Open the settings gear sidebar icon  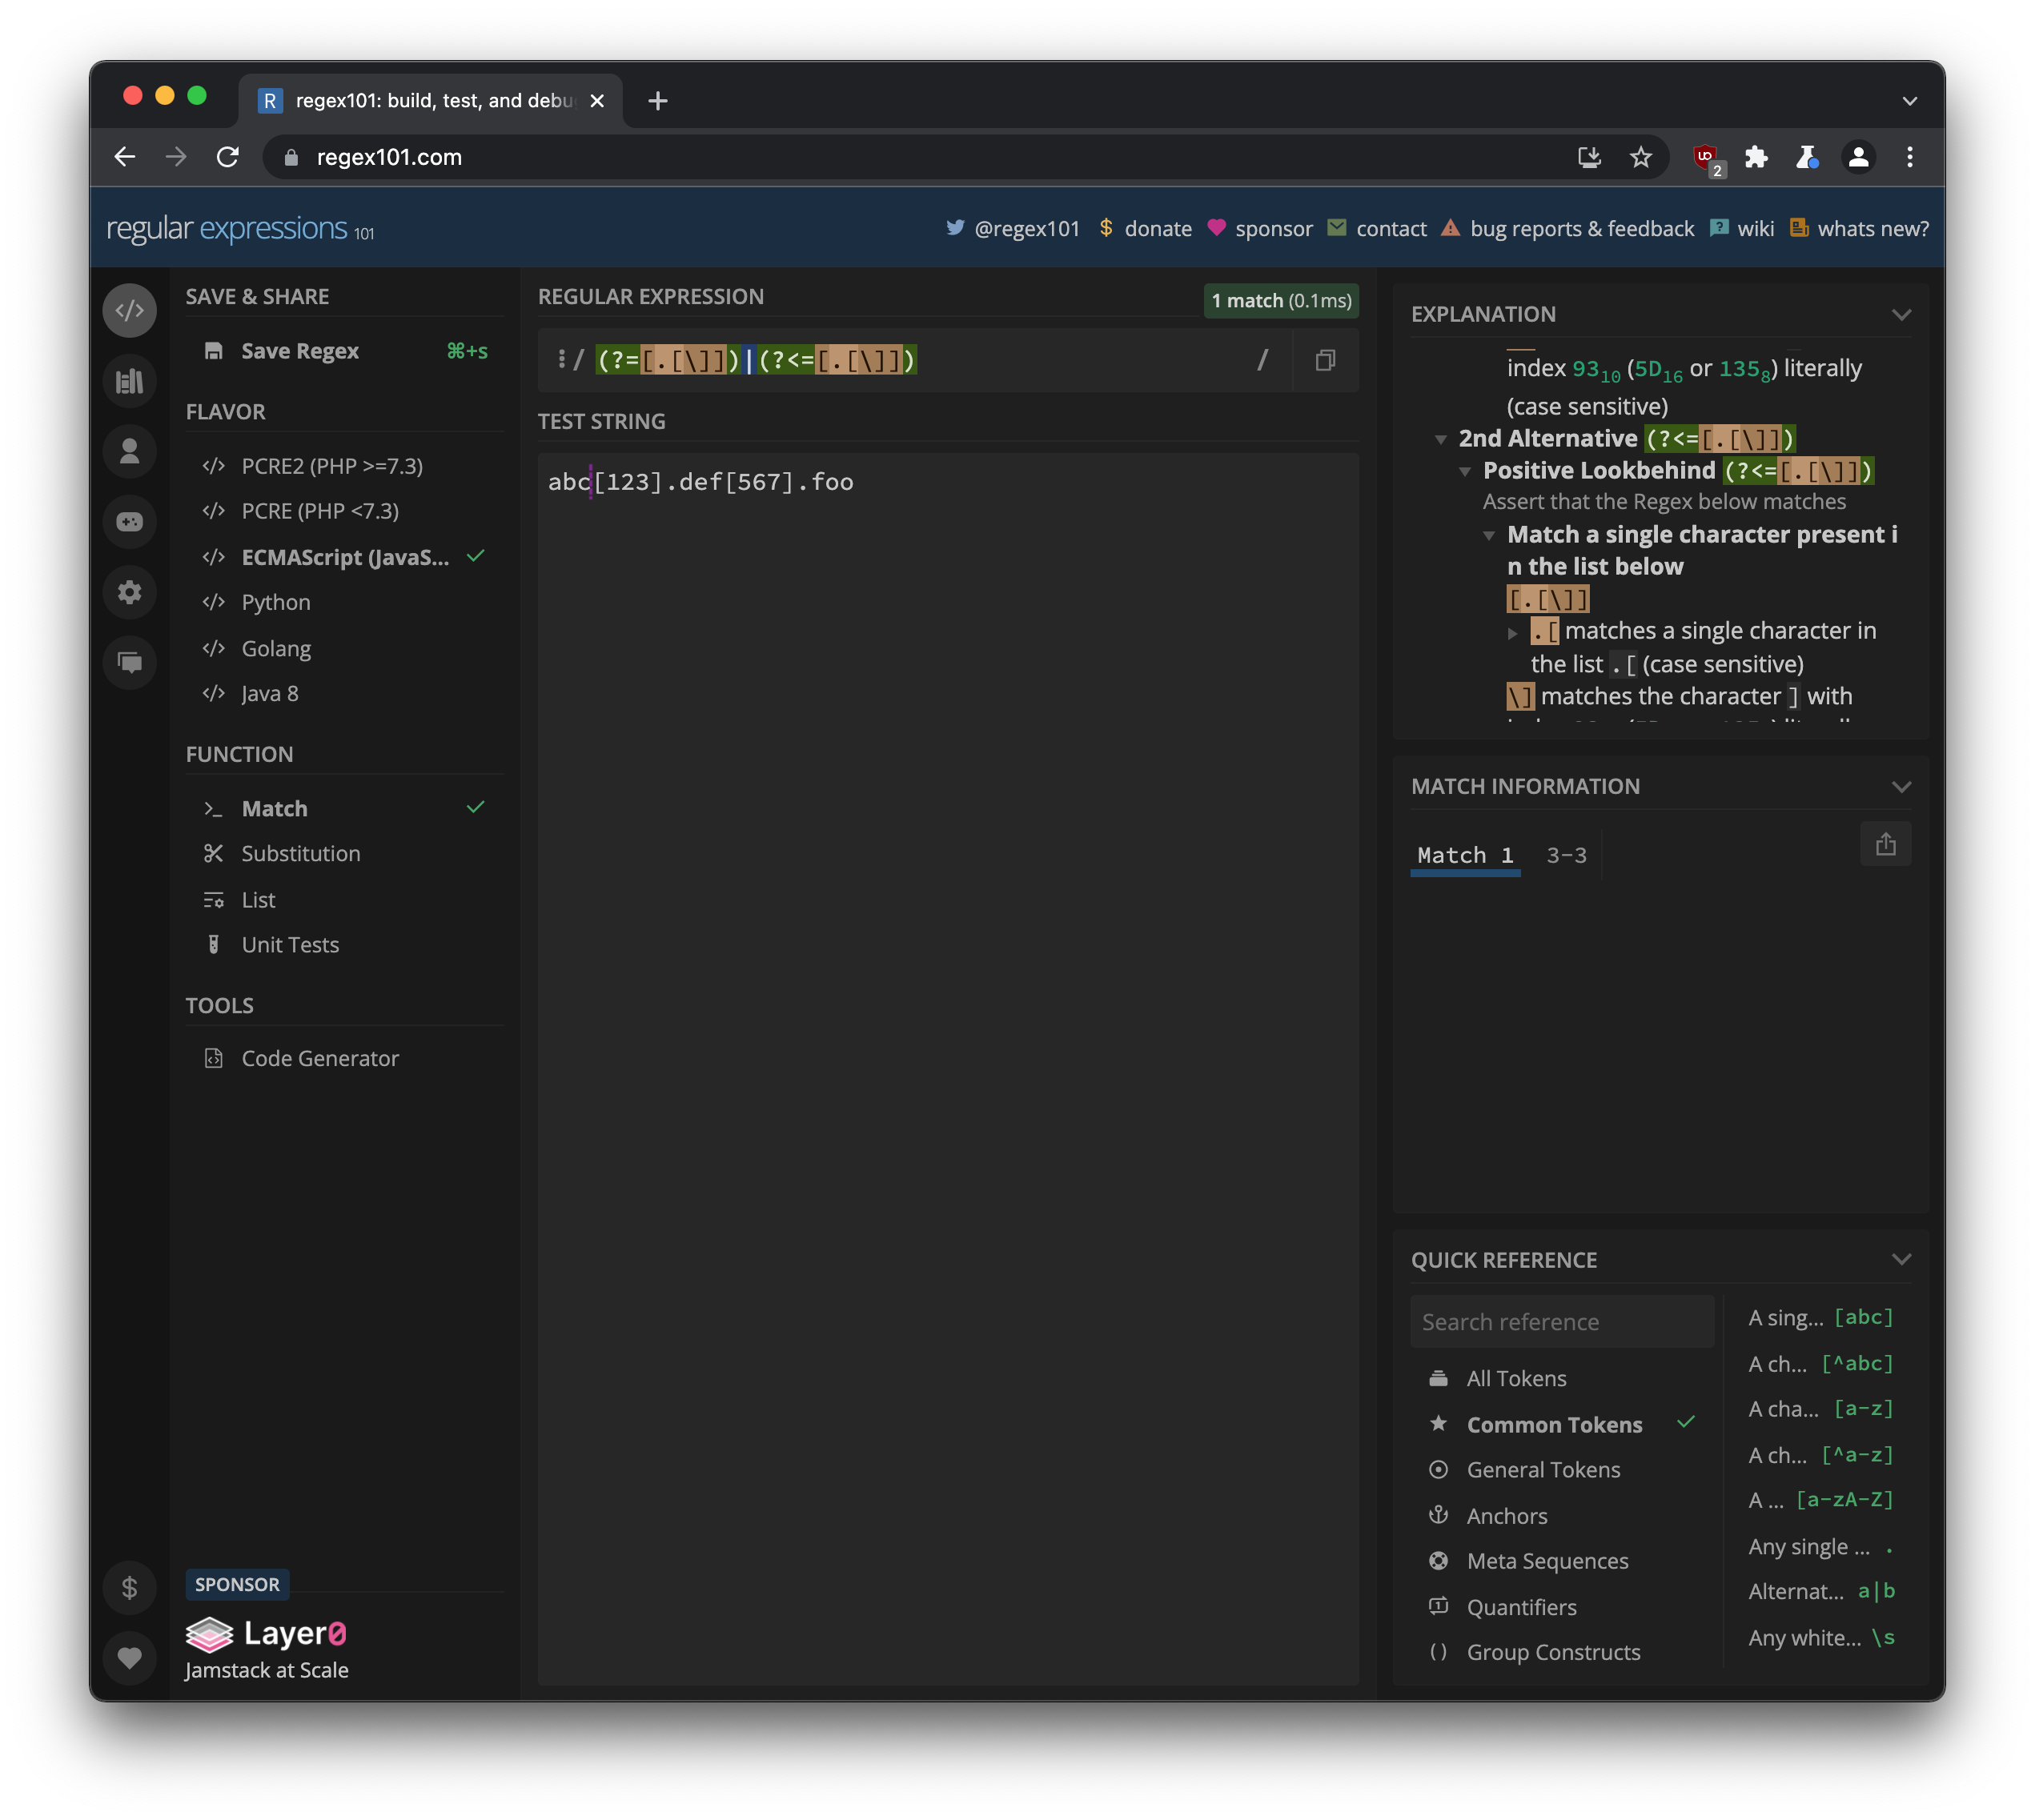(129, 592)
